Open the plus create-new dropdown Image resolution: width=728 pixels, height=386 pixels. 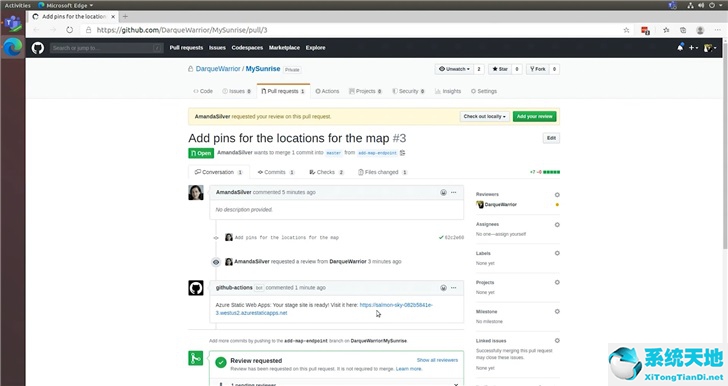point(693,47)
